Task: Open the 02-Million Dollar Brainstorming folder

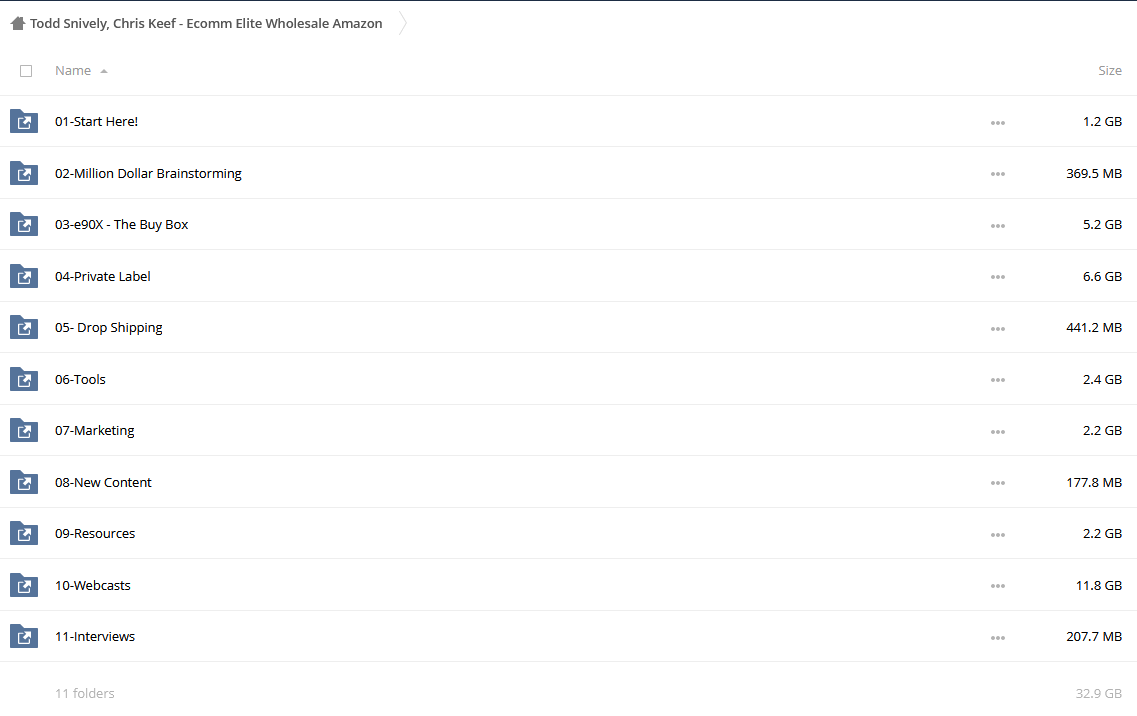Action: point(148,173)
